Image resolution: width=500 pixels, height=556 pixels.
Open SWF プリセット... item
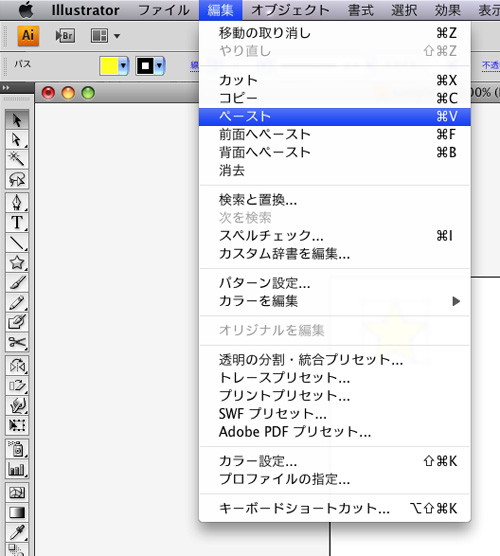(x=335, y=414)
